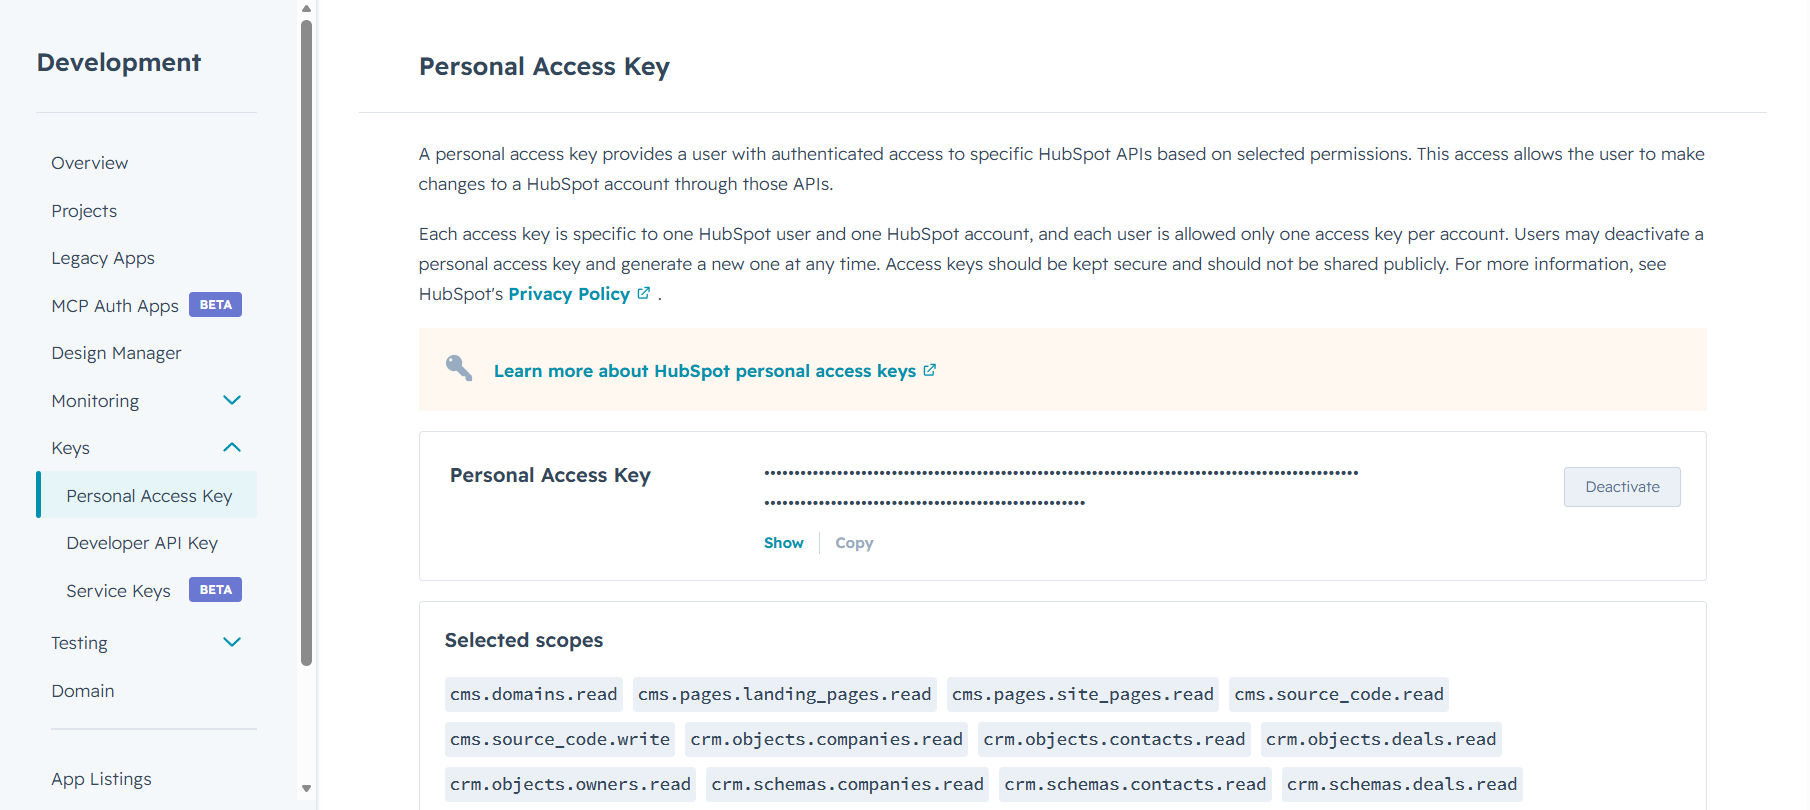Image resolution: width=1810 pixels, height=810 pixels.
Task: Select Design Manager in sidebar
Action: (116, 353)
